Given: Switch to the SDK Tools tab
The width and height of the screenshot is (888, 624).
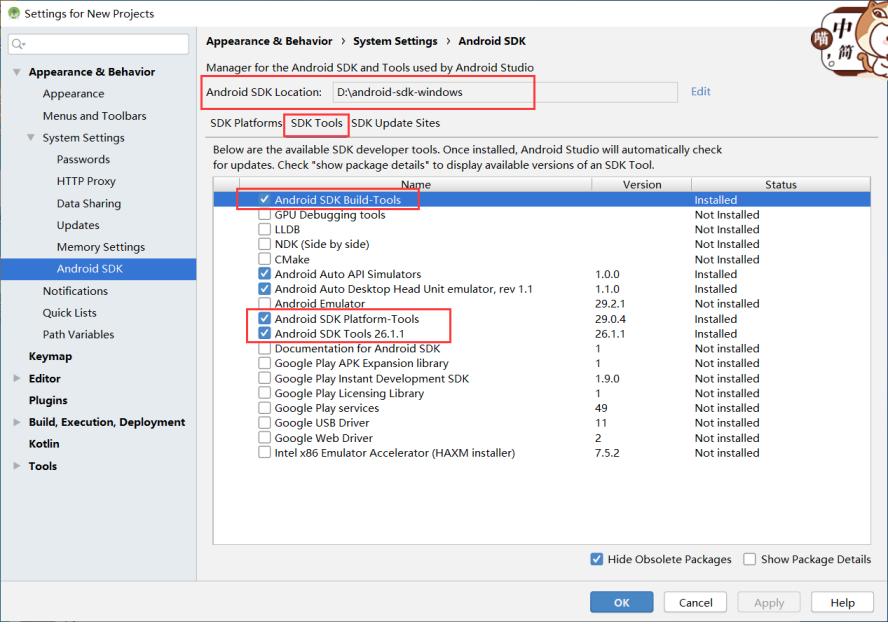Looking at the screenshot, I should (x=317, y=123).
